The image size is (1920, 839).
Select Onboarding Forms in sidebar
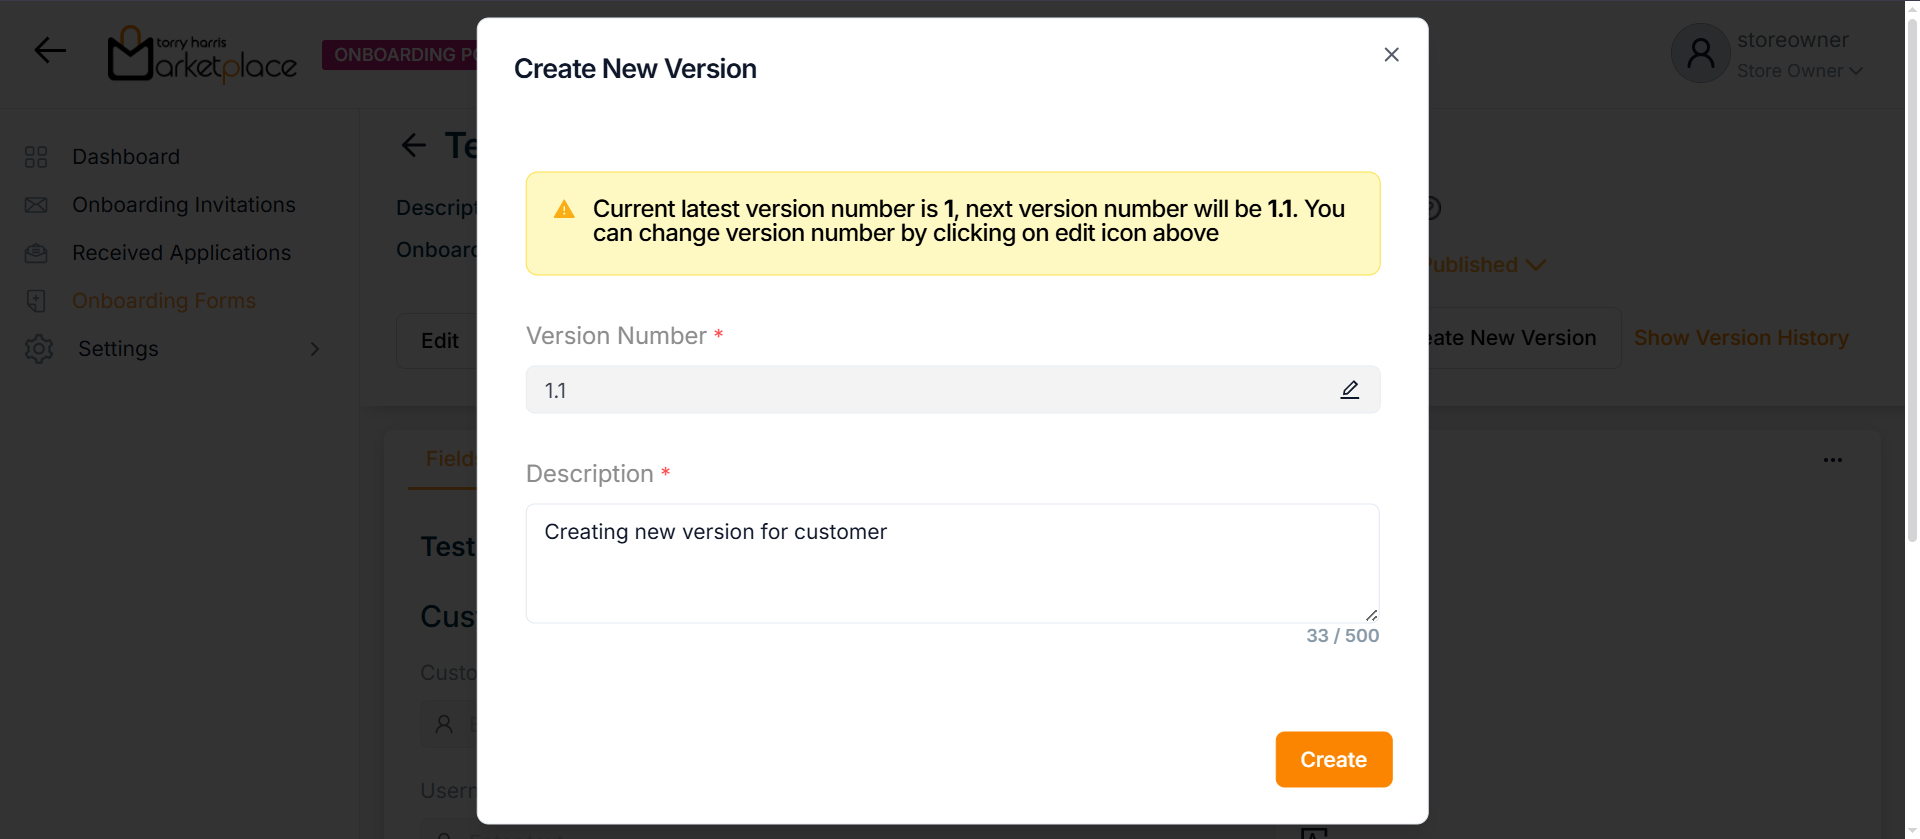[164, 301]
